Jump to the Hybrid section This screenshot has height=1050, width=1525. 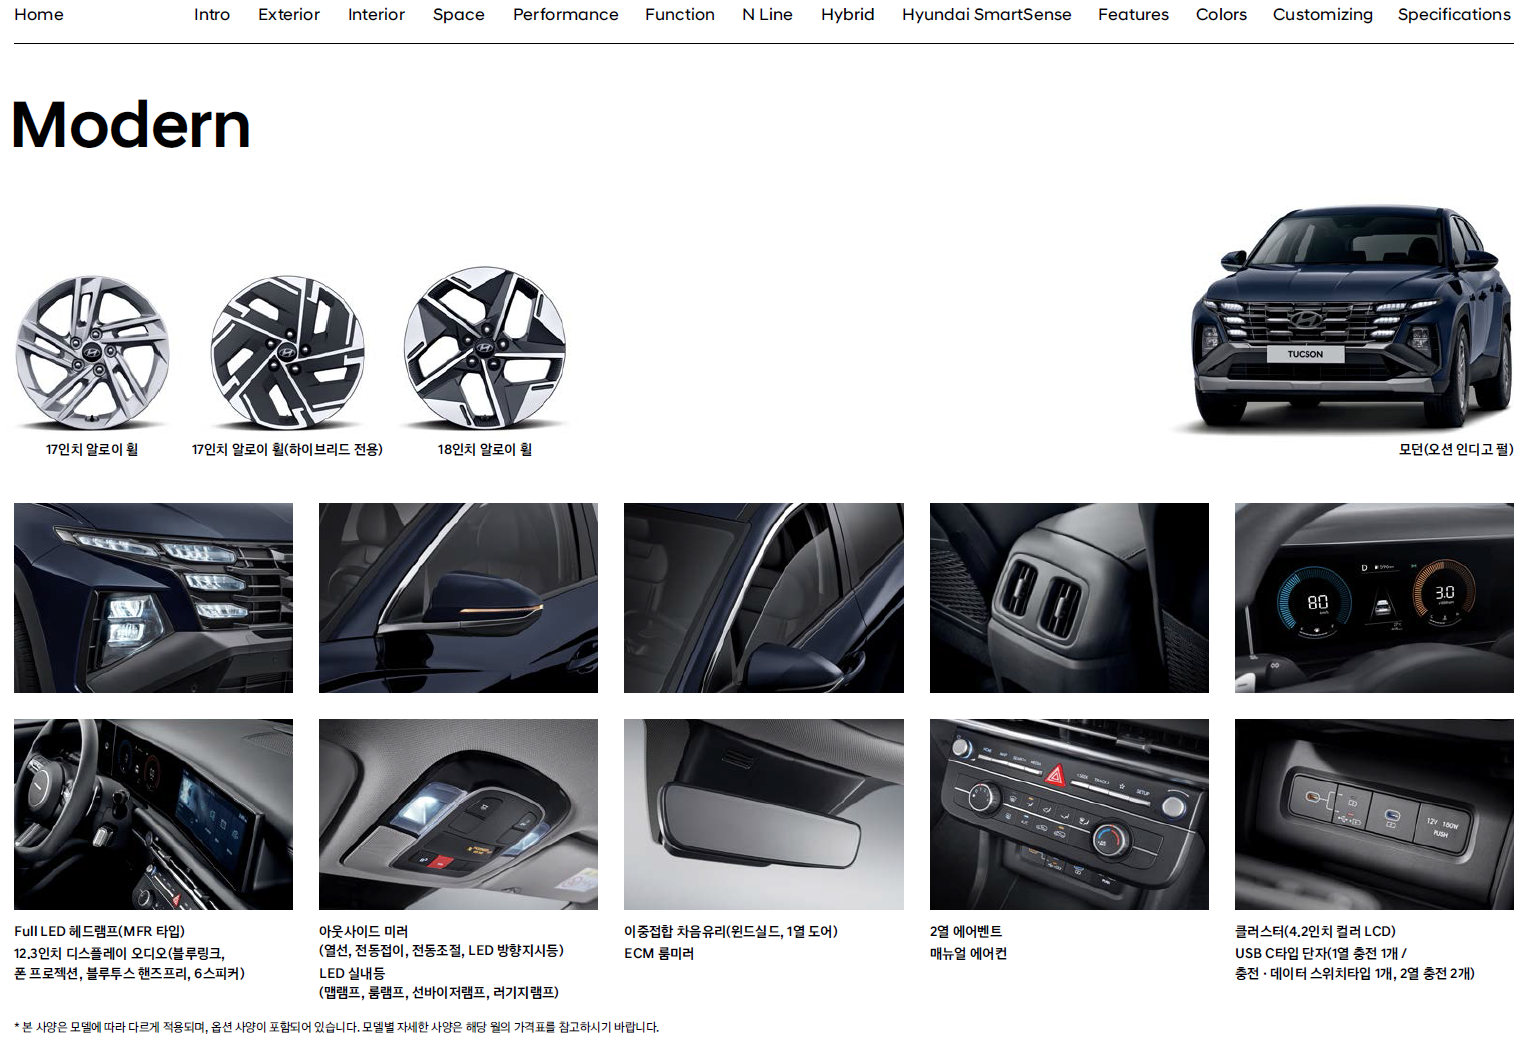pos(848,15)
